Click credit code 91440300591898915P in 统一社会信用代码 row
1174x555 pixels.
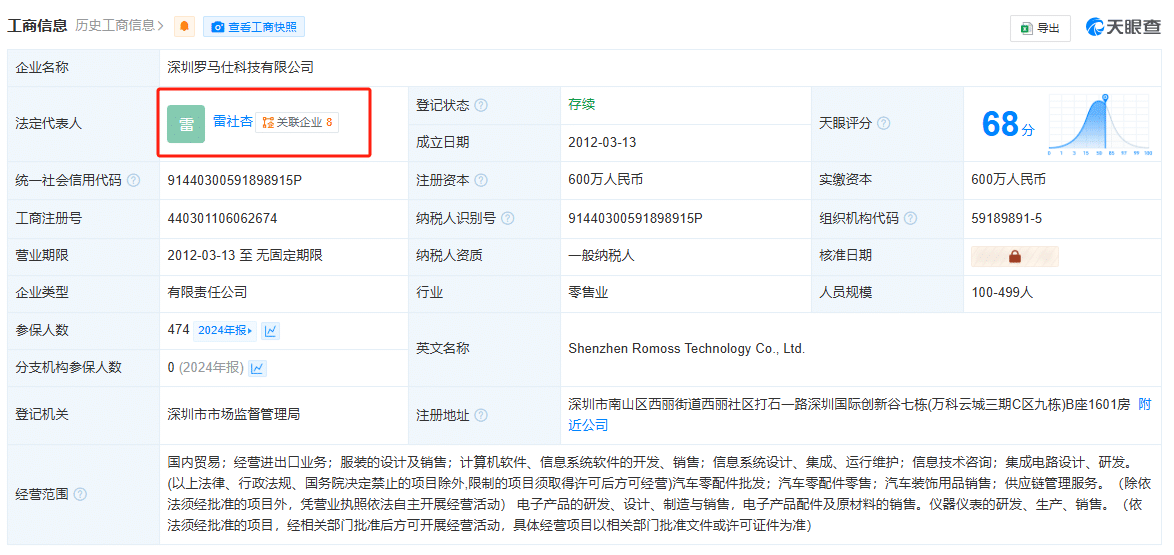[x=234, y=180]
